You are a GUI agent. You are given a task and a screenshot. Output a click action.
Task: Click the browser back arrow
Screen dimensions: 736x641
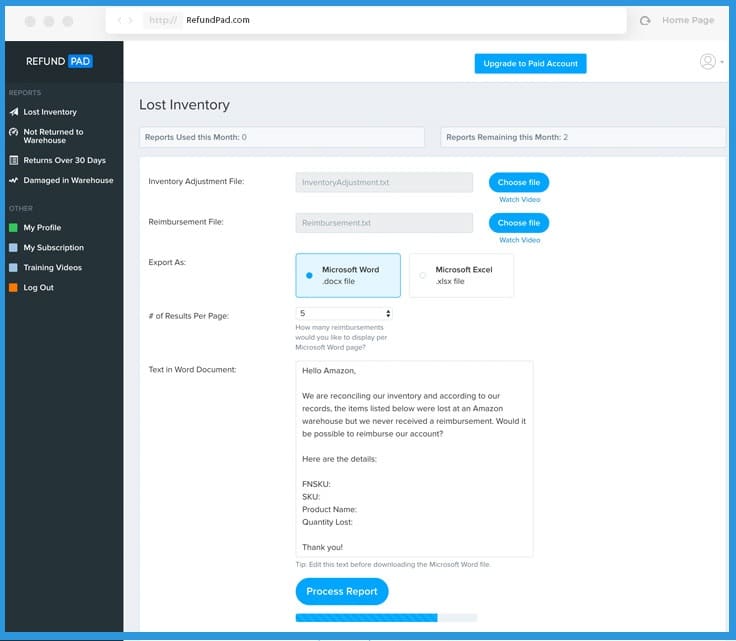click(x=120, y=20)
